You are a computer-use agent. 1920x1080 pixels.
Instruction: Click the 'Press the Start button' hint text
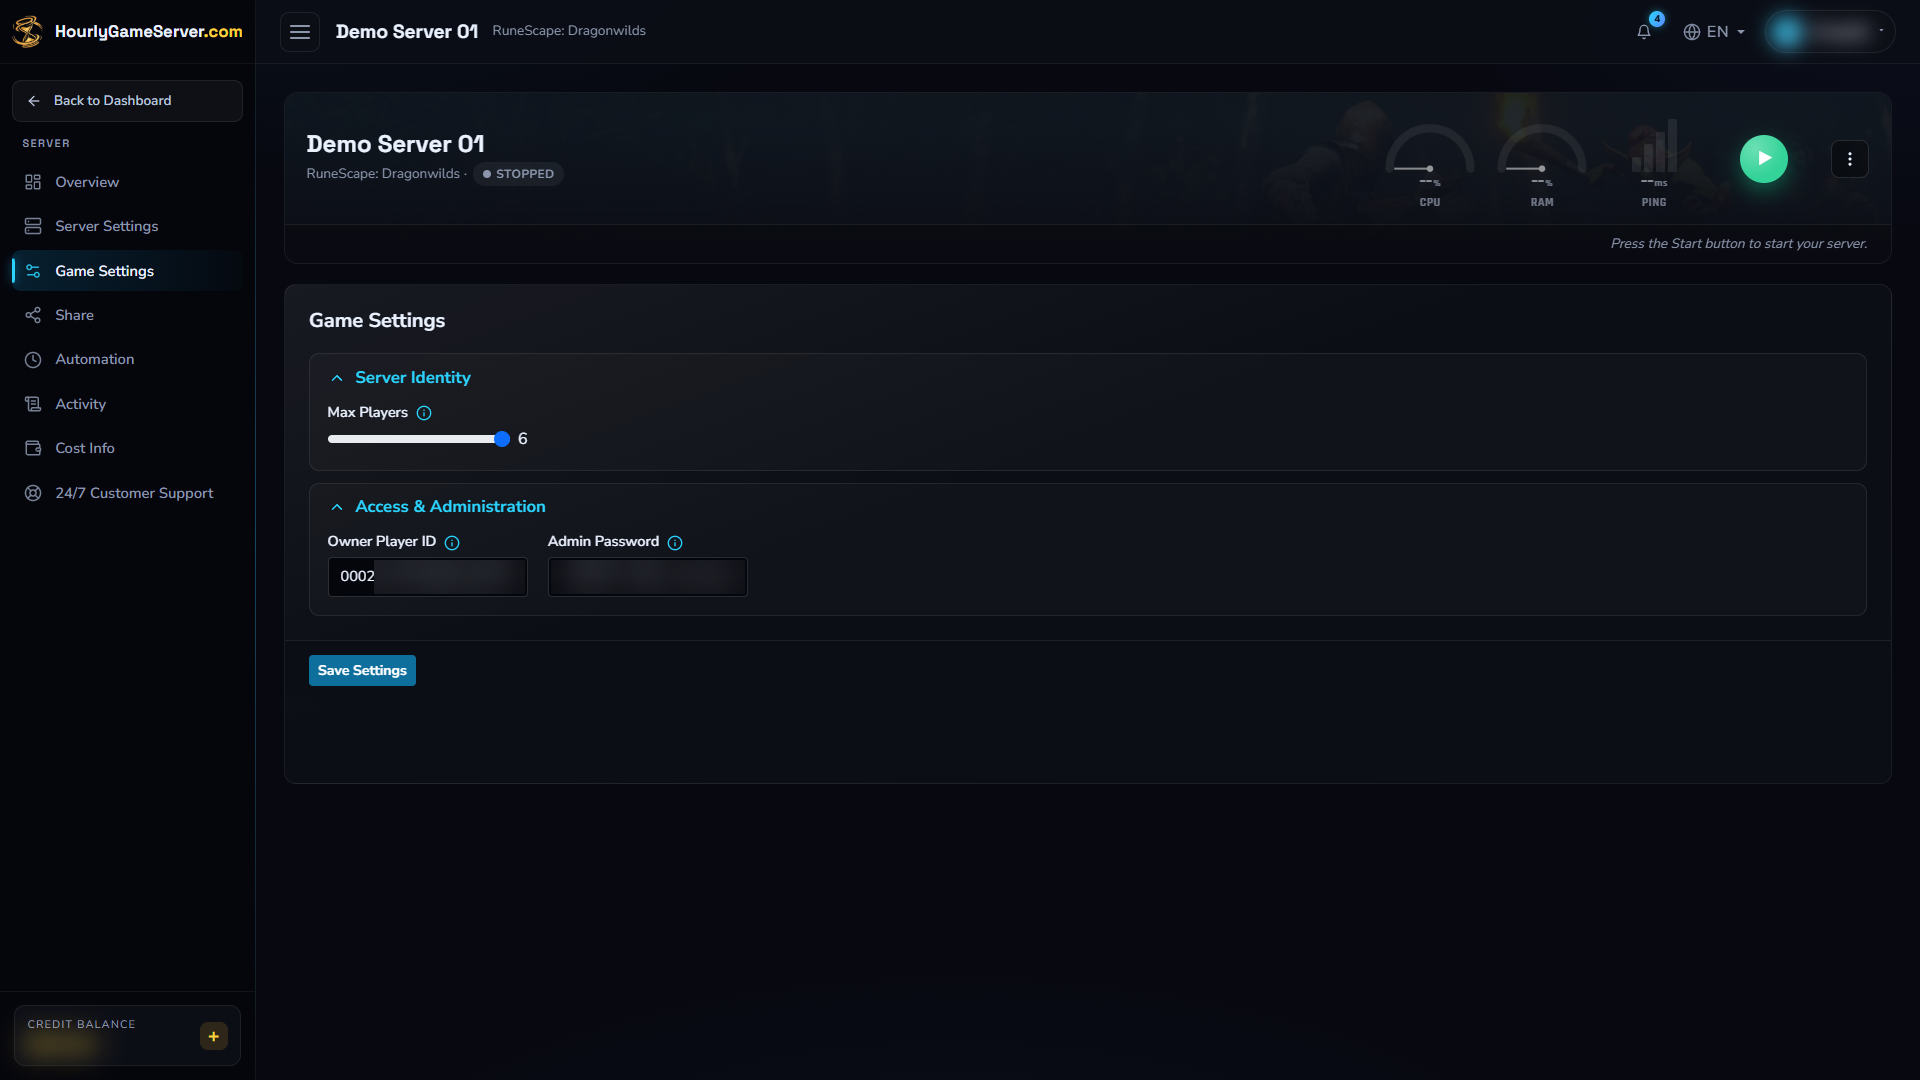(1739, 244)
